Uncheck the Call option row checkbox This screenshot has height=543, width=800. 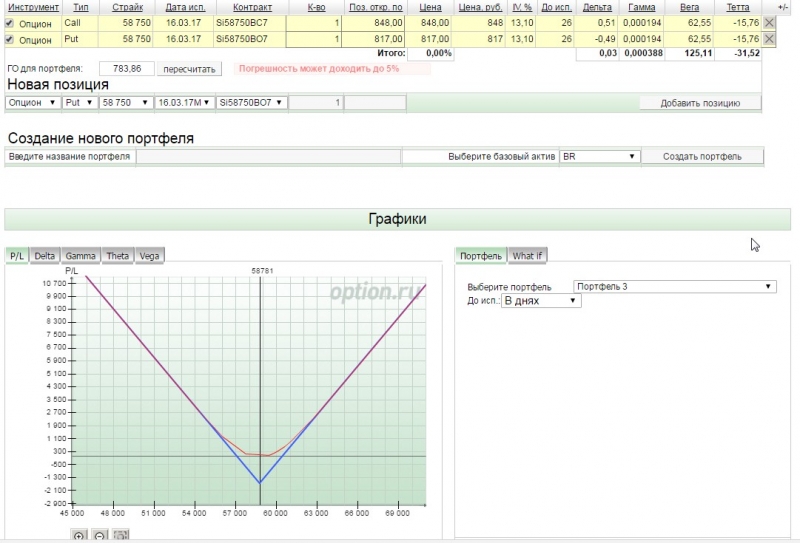pos(10,22)
